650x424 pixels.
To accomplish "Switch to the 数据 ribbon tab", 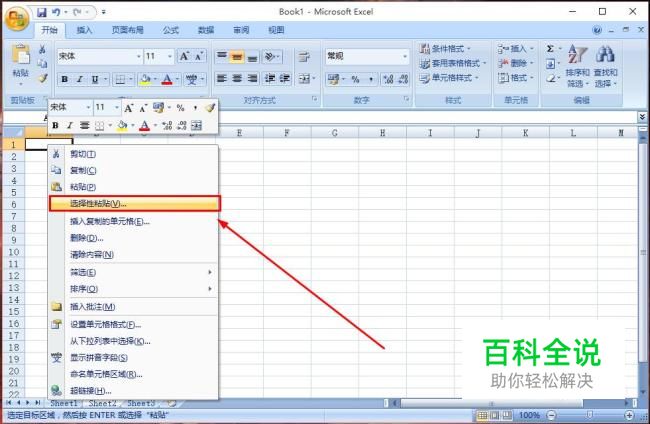I will click(206, 30).
